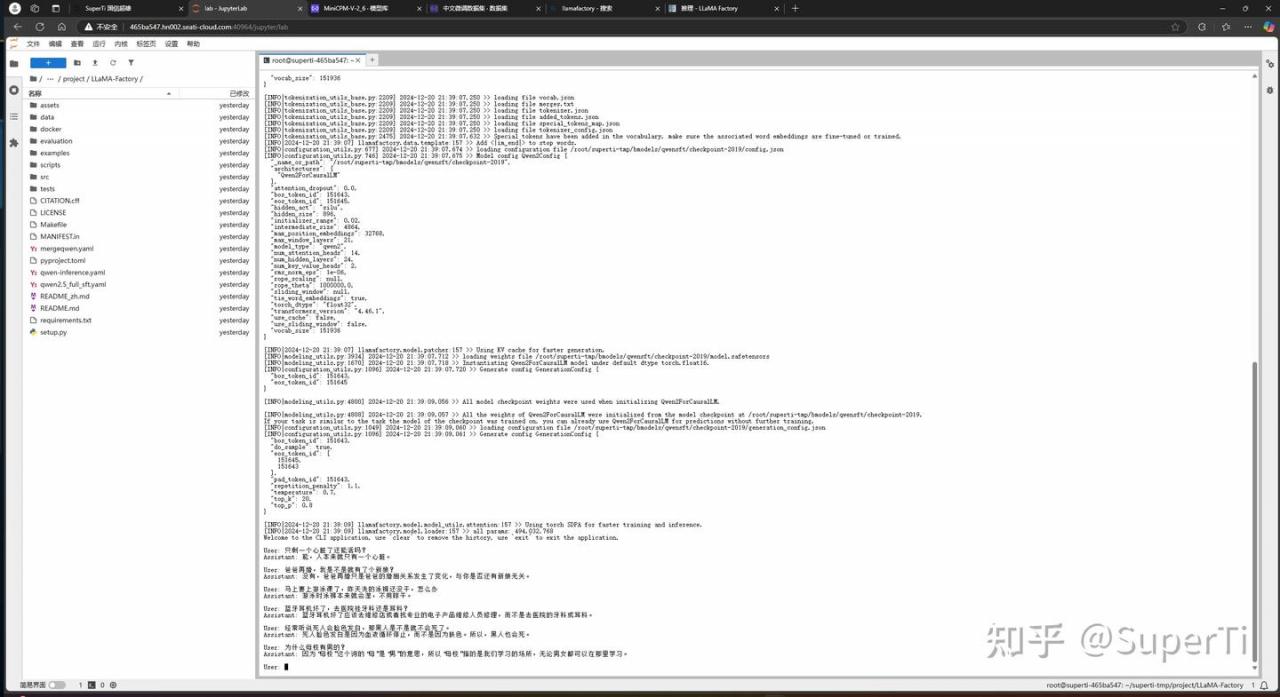Click the LLaMA-Factory breadcrumb link

[115, 78]
